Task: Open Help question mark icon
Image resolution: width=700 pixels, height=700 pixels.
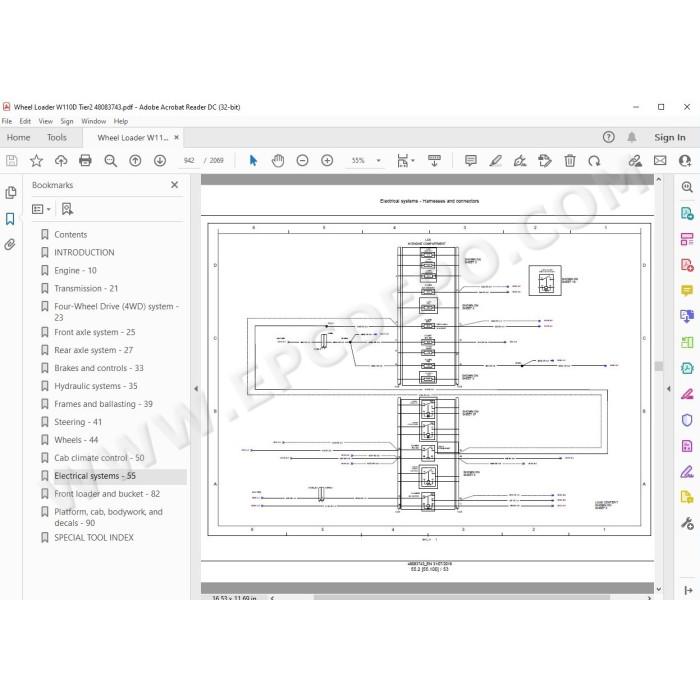Action: coord(608,137)
